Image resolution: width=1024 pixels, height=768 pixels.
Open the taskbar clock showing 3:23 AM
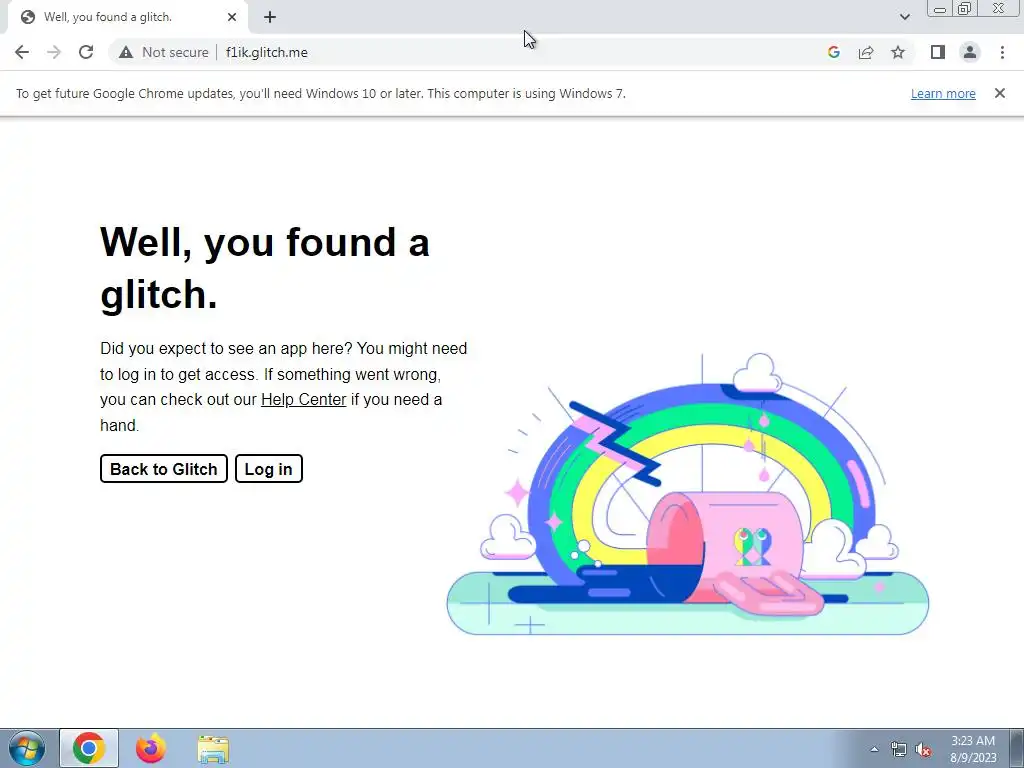[x=973, y=749]
